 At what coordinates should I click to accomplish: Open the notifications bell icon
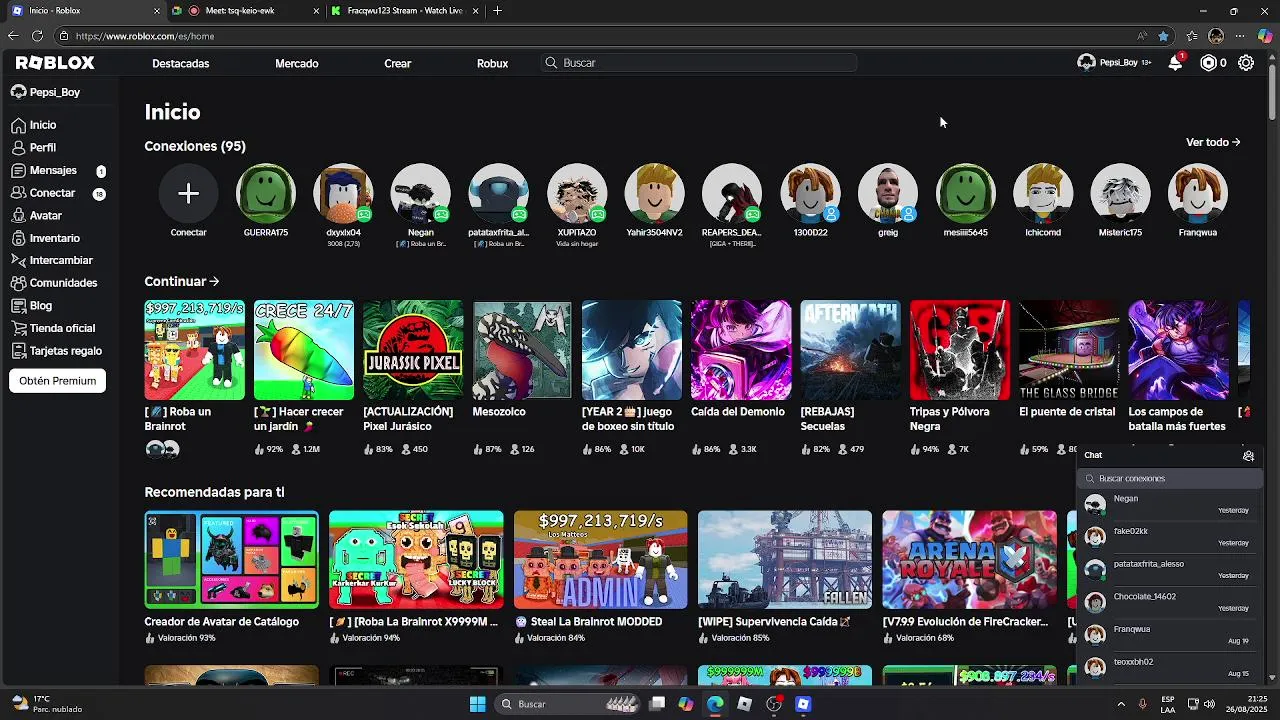(1176, 62)
